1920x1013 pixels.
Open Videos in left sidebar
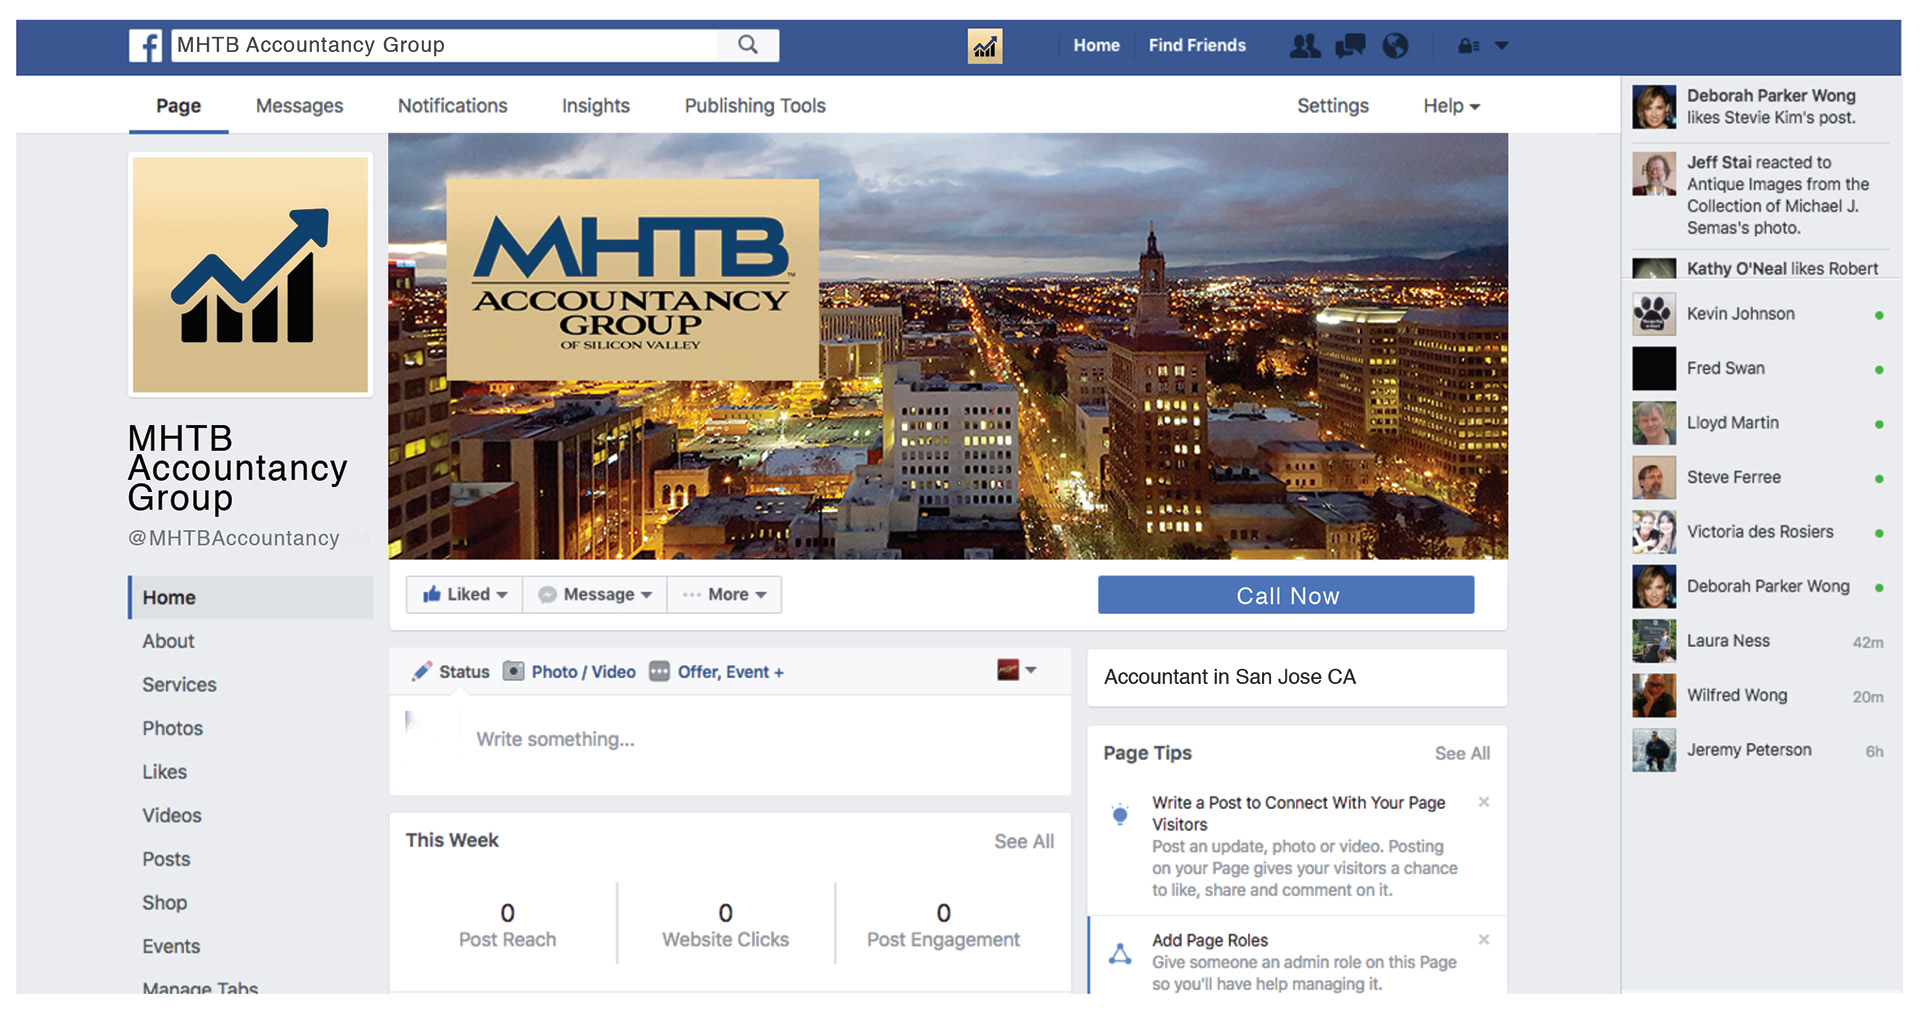[x=171, y=816]
